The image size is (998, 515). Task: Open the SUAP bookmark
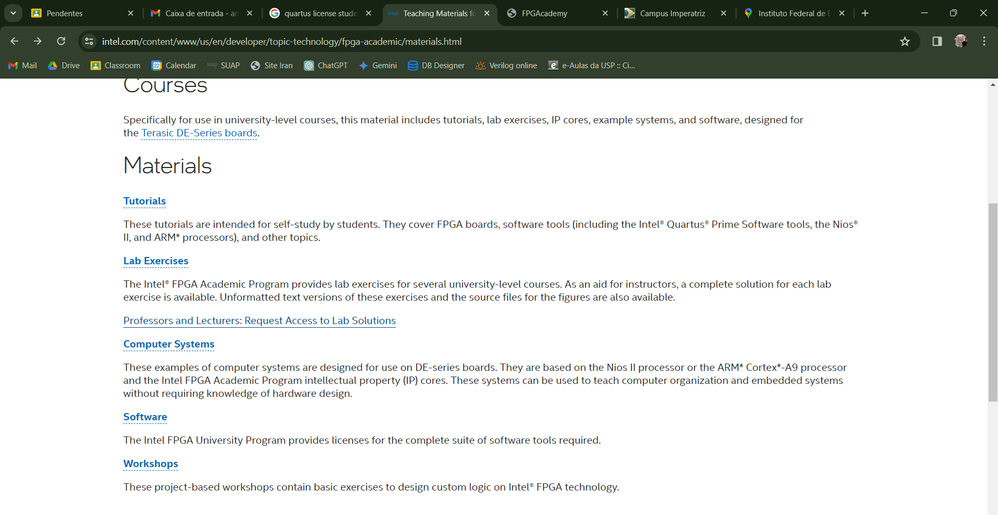[223, 65]
